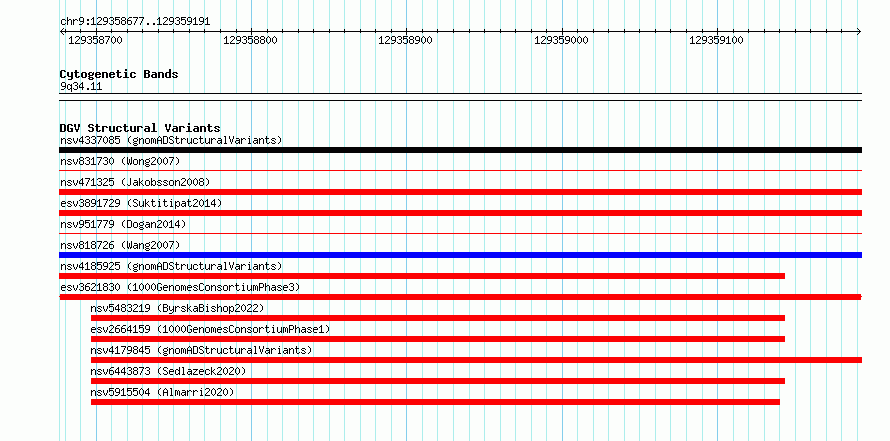Open esv3891729 (Suktitipat2014) variant label

click(x=141, y=203)
